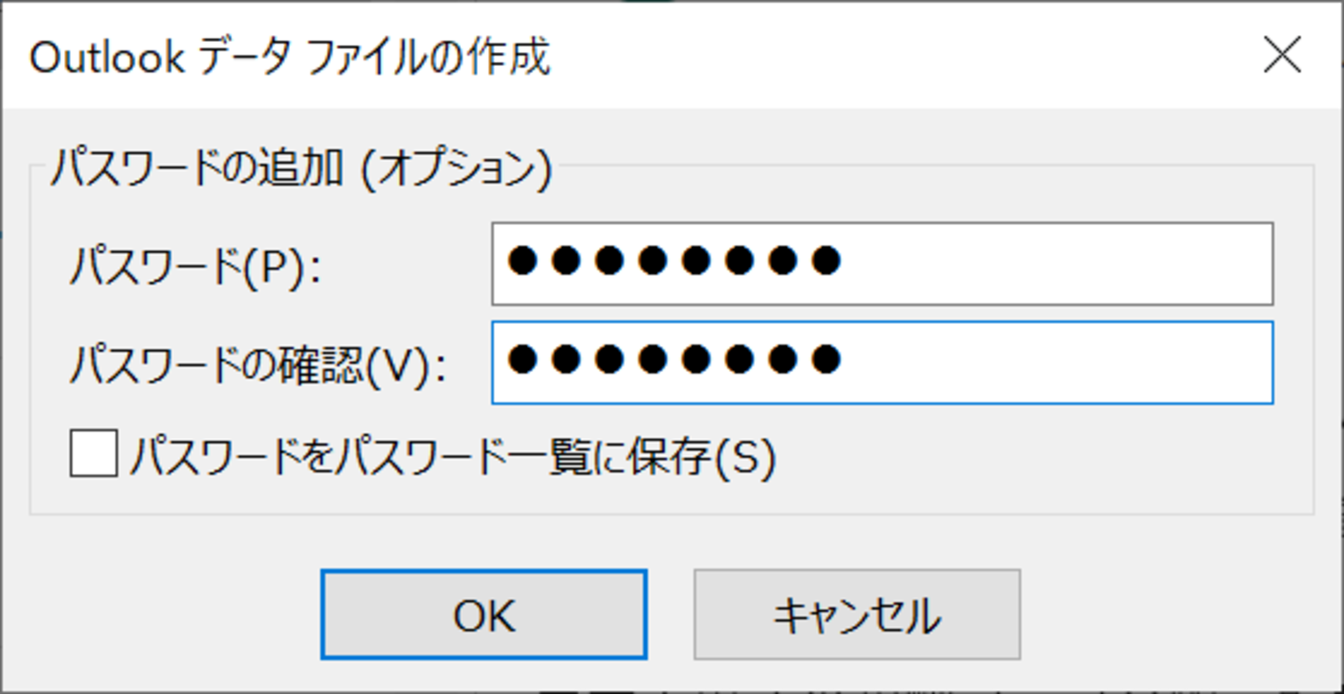Place cursor after last dot in パスワードの確認 field
This screenshot has width=1344, height=694.
(x=845, y=360)
